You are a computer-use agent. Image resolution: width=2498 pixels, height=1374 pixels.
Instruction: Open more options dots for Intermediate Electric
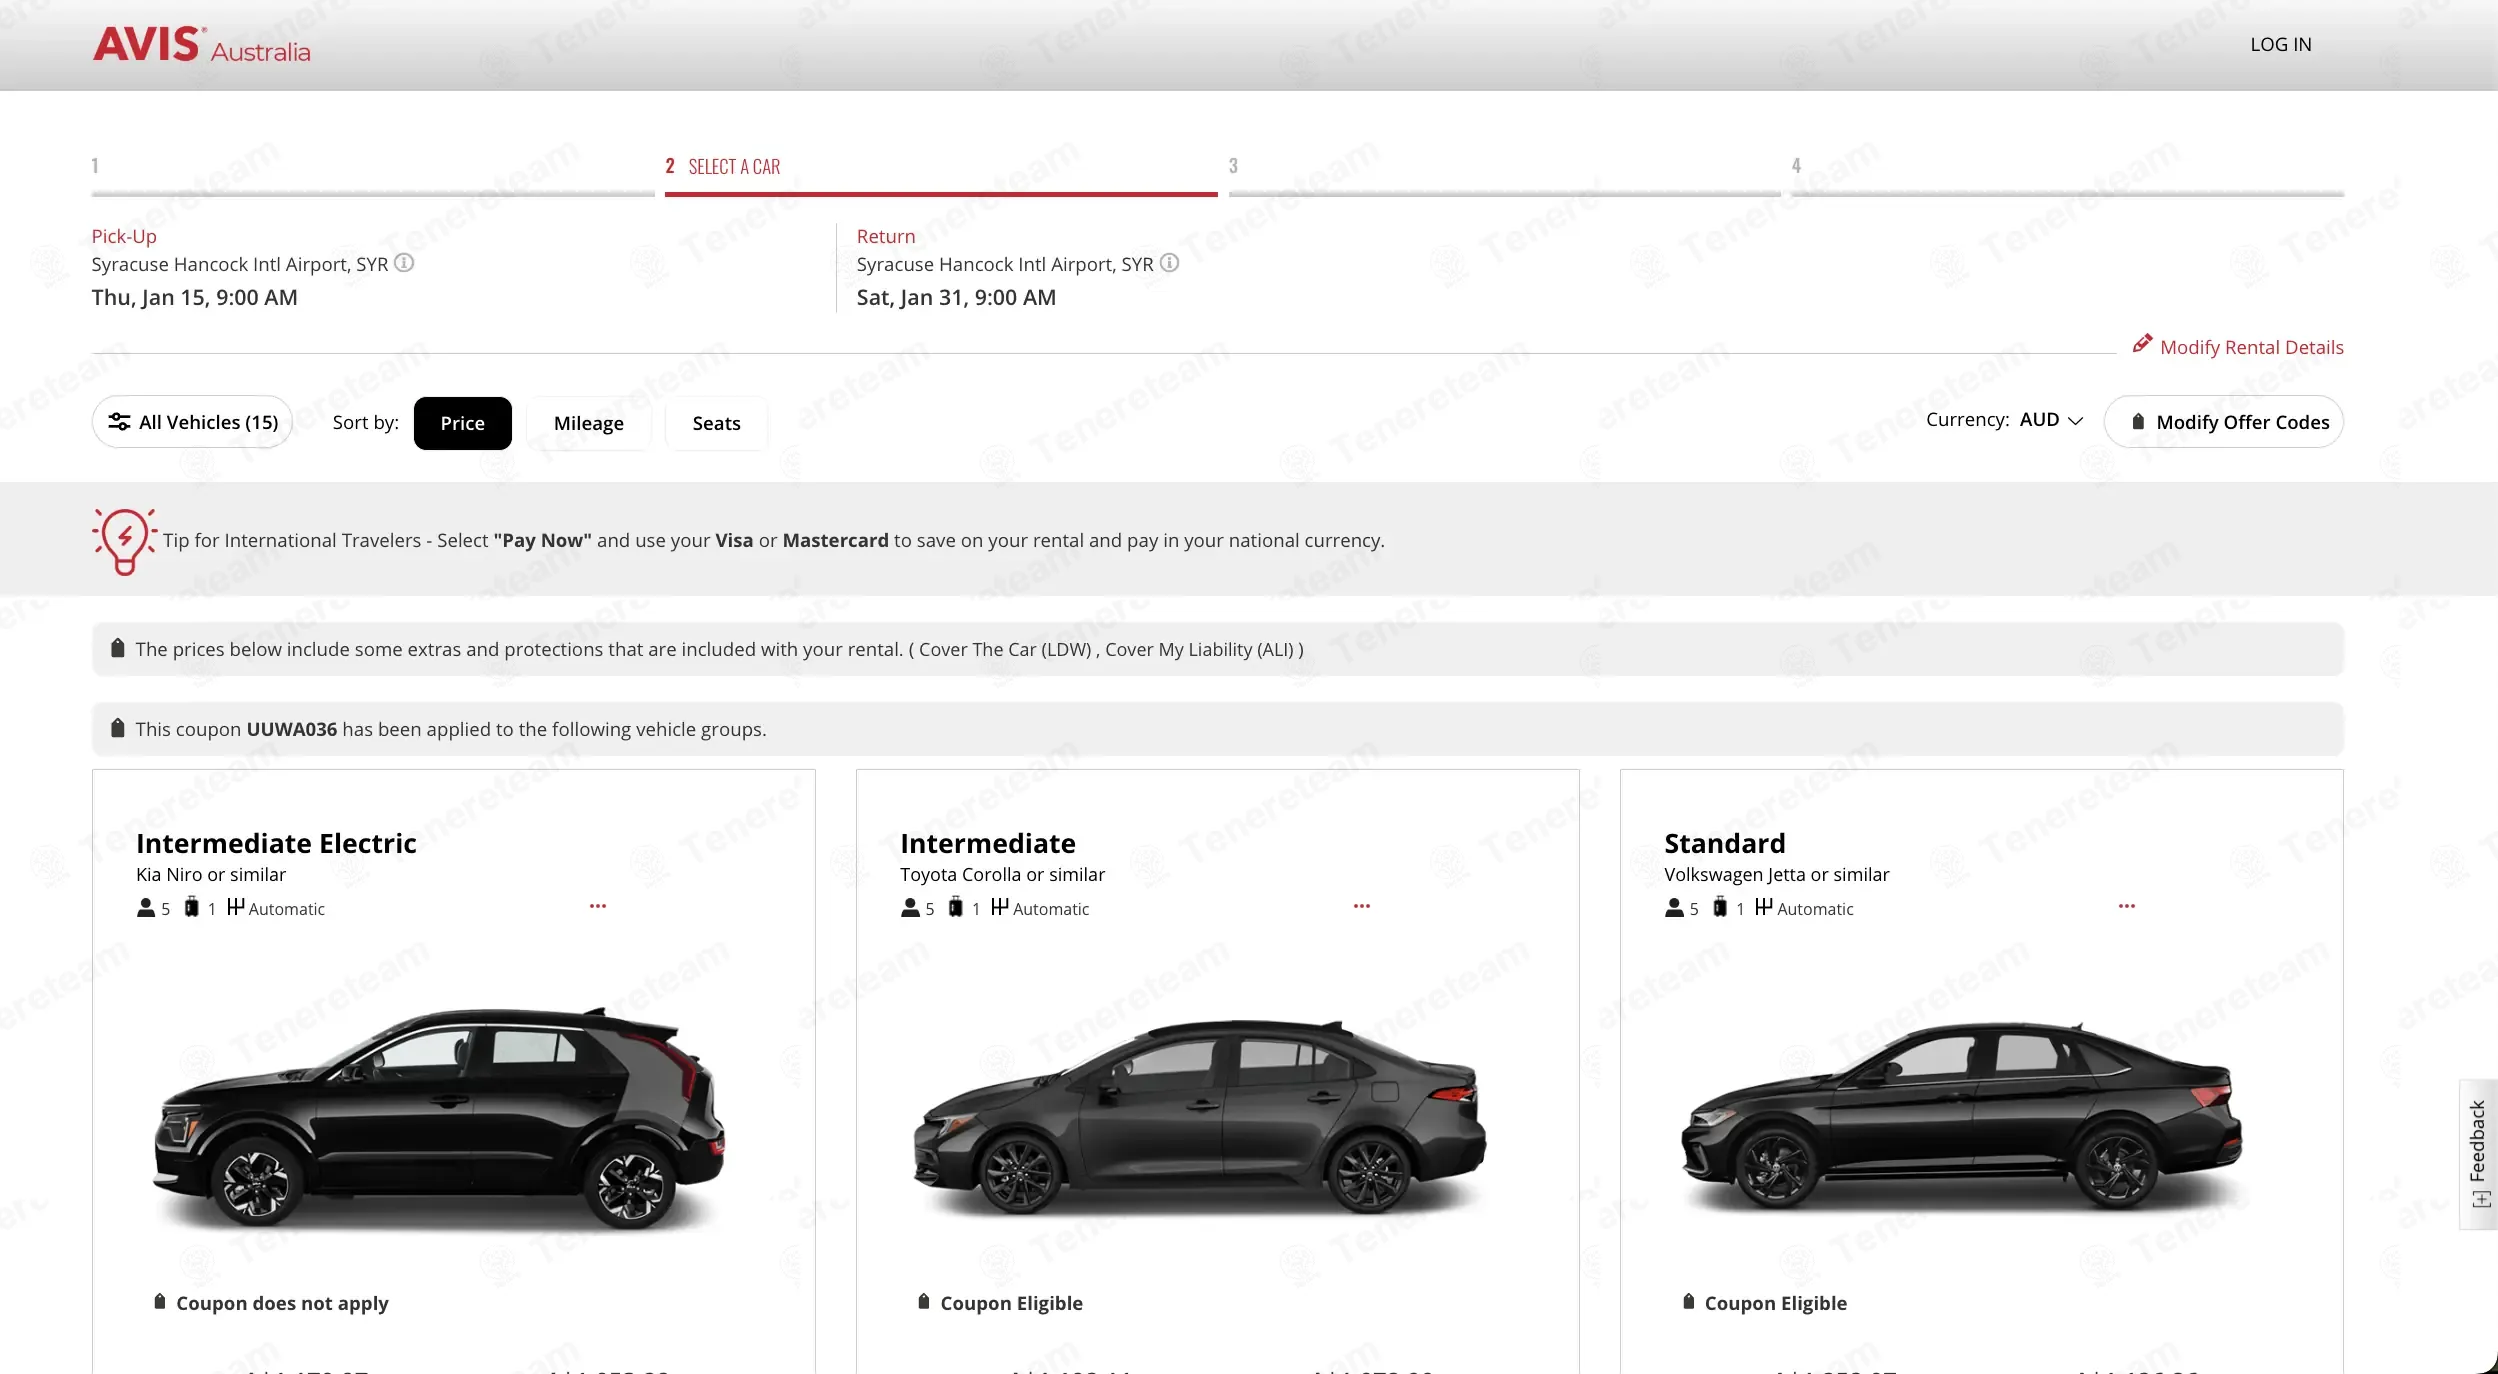point(598,906)
